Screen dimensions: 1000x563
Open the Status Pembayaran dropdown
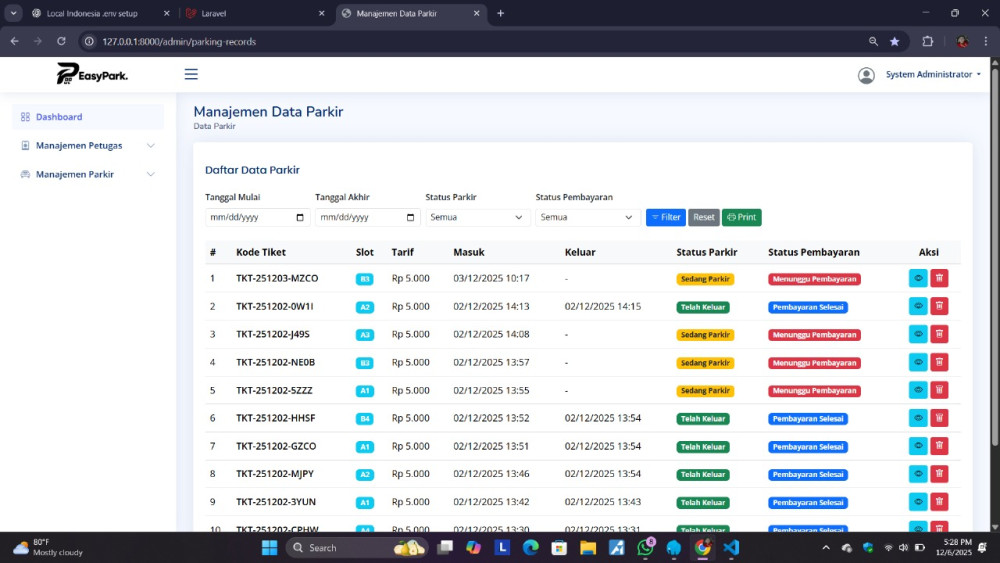588,217
